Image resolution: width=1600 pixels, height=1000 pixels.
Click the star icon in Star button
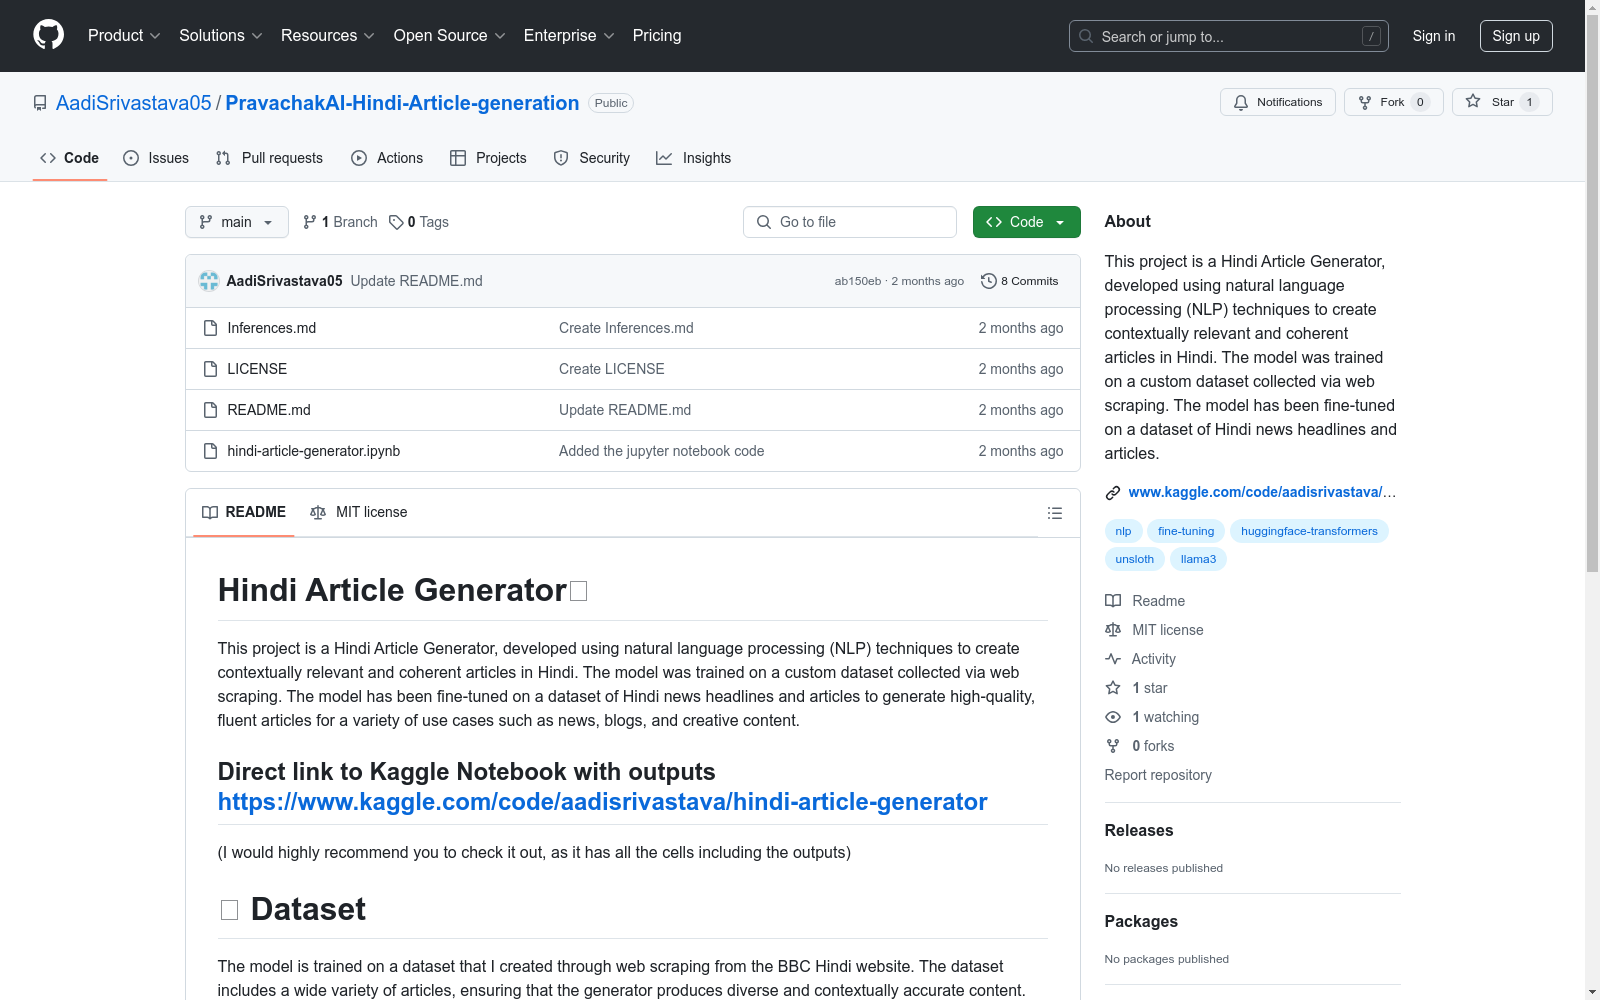pyautogui.click(x=1473, y=101)
